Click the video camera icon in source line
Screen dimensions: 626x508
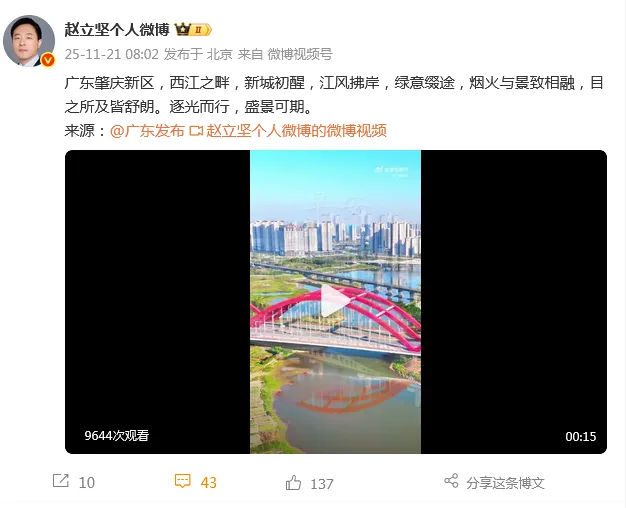tap(196, 131)
